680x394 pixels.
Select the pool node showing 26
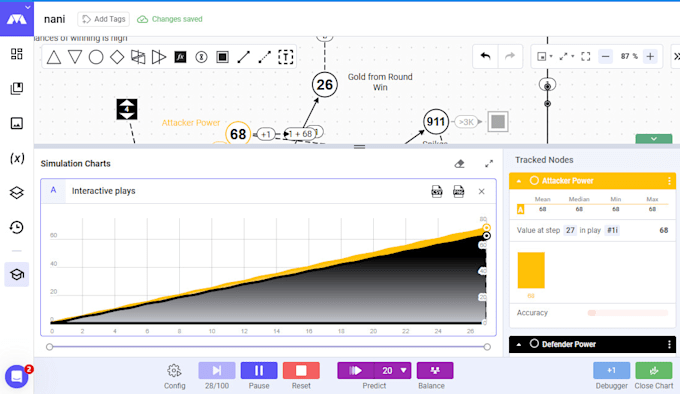click(324, 85)
